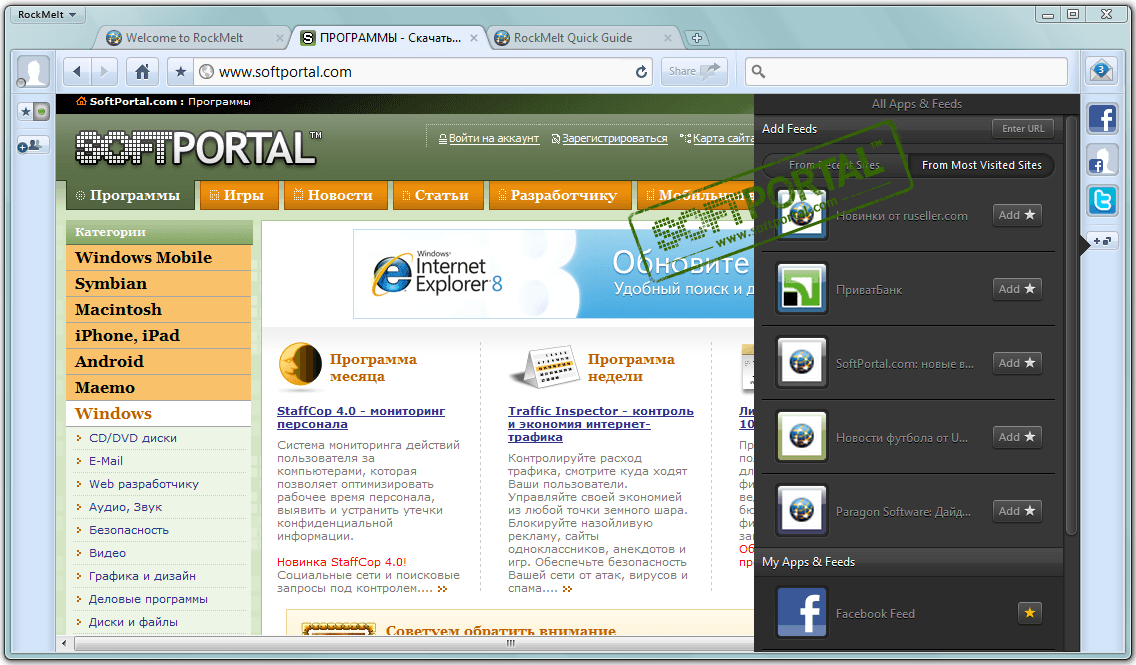
Task: Click the Internet Explorer 8 banner
Action: click(554, 274)
